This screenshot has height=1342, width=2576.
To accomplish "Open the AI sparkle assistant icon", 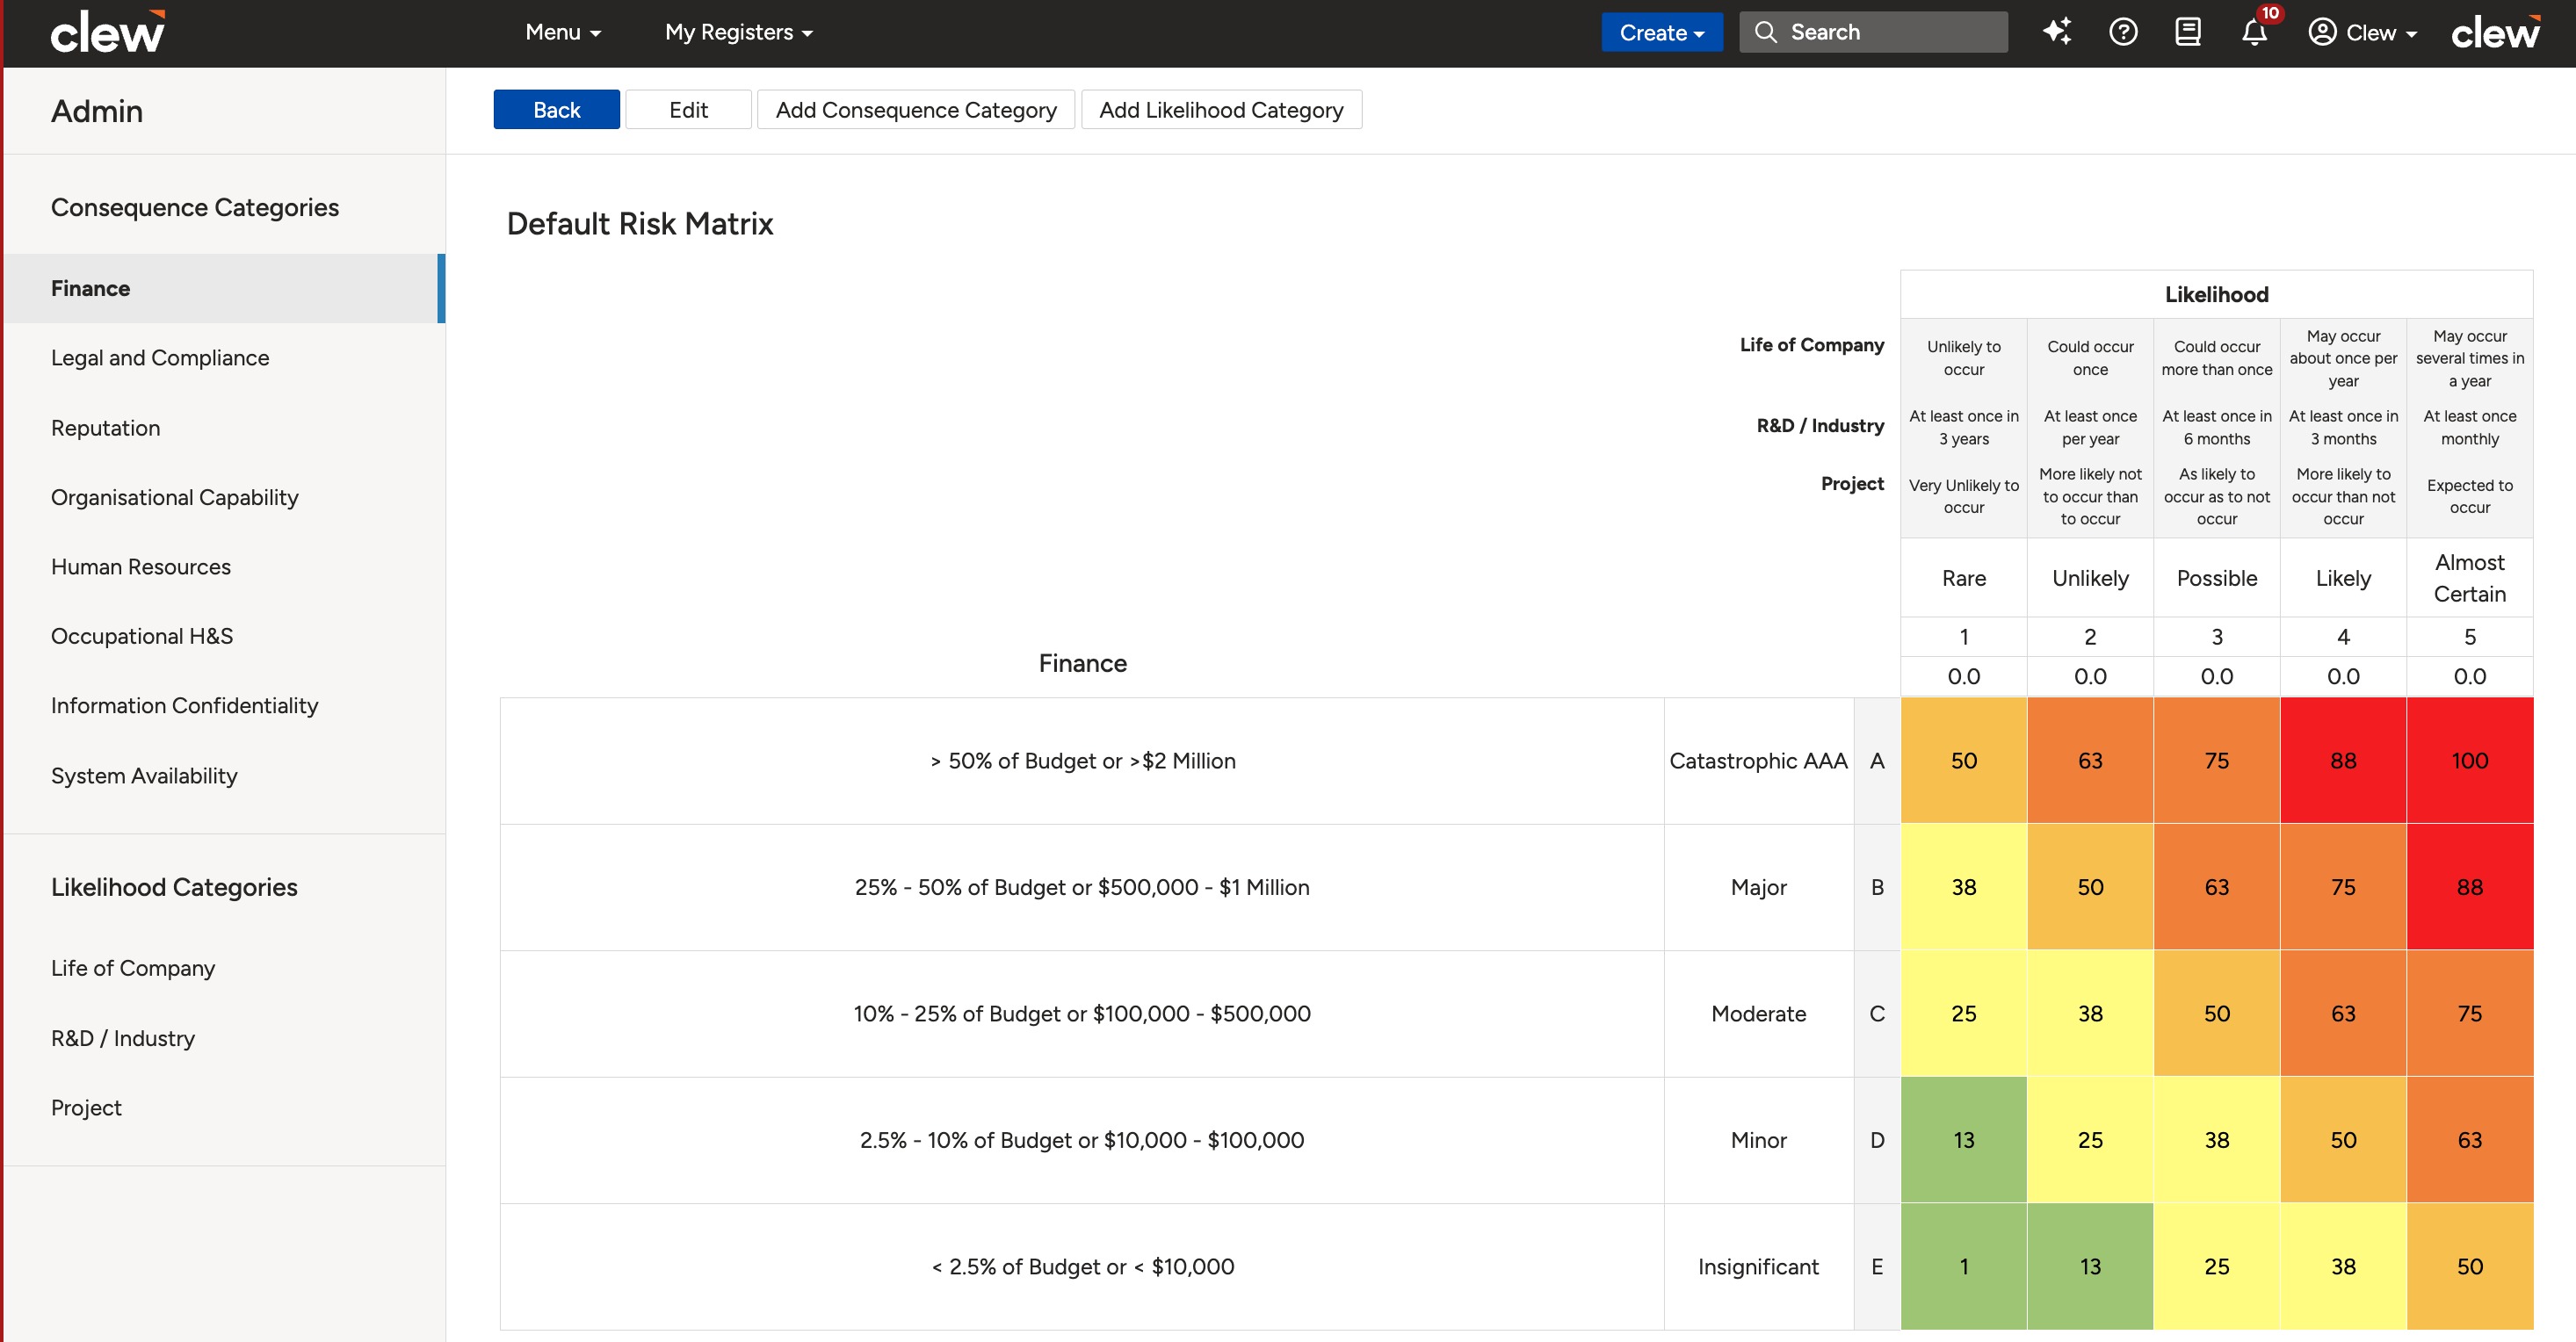I will pos(2057,32).
